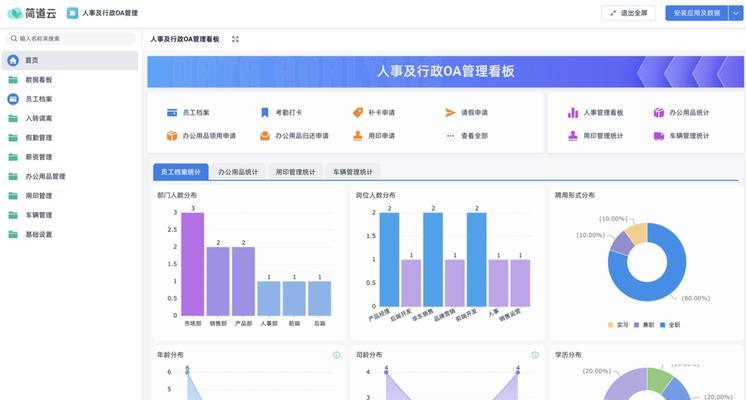
Task: Click the 安装应用及数据 button
Action: (x=697, y=13)
